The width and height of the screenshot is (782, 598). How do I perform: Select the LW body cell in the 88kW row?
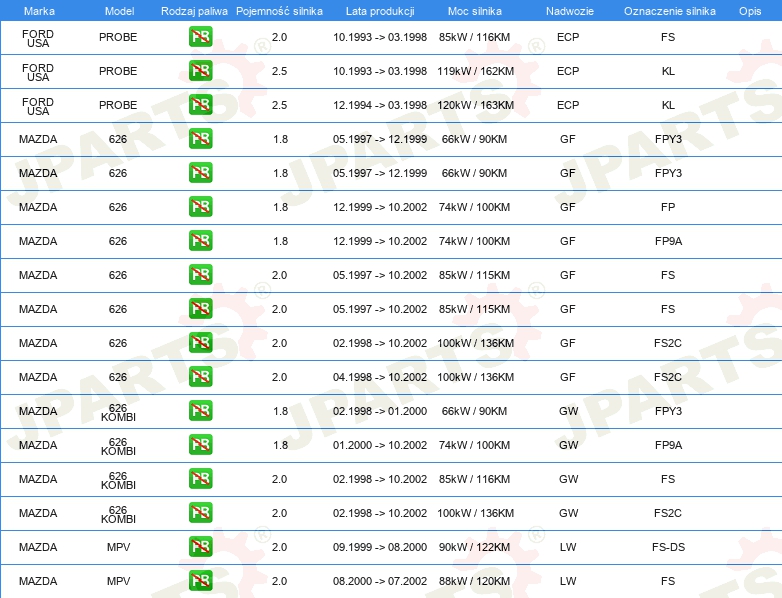[x=568, y=581]
